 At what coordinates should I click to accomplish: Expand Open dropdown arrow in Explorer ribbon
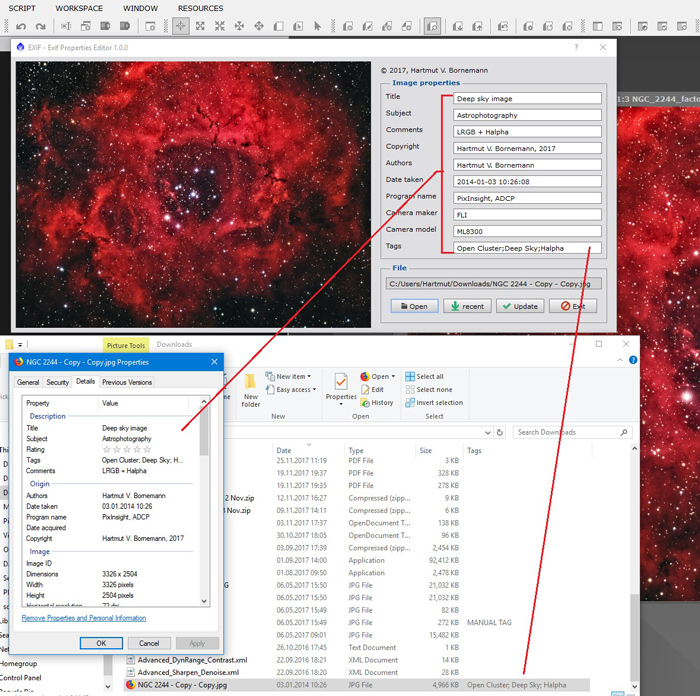click(x=393, y=376)
